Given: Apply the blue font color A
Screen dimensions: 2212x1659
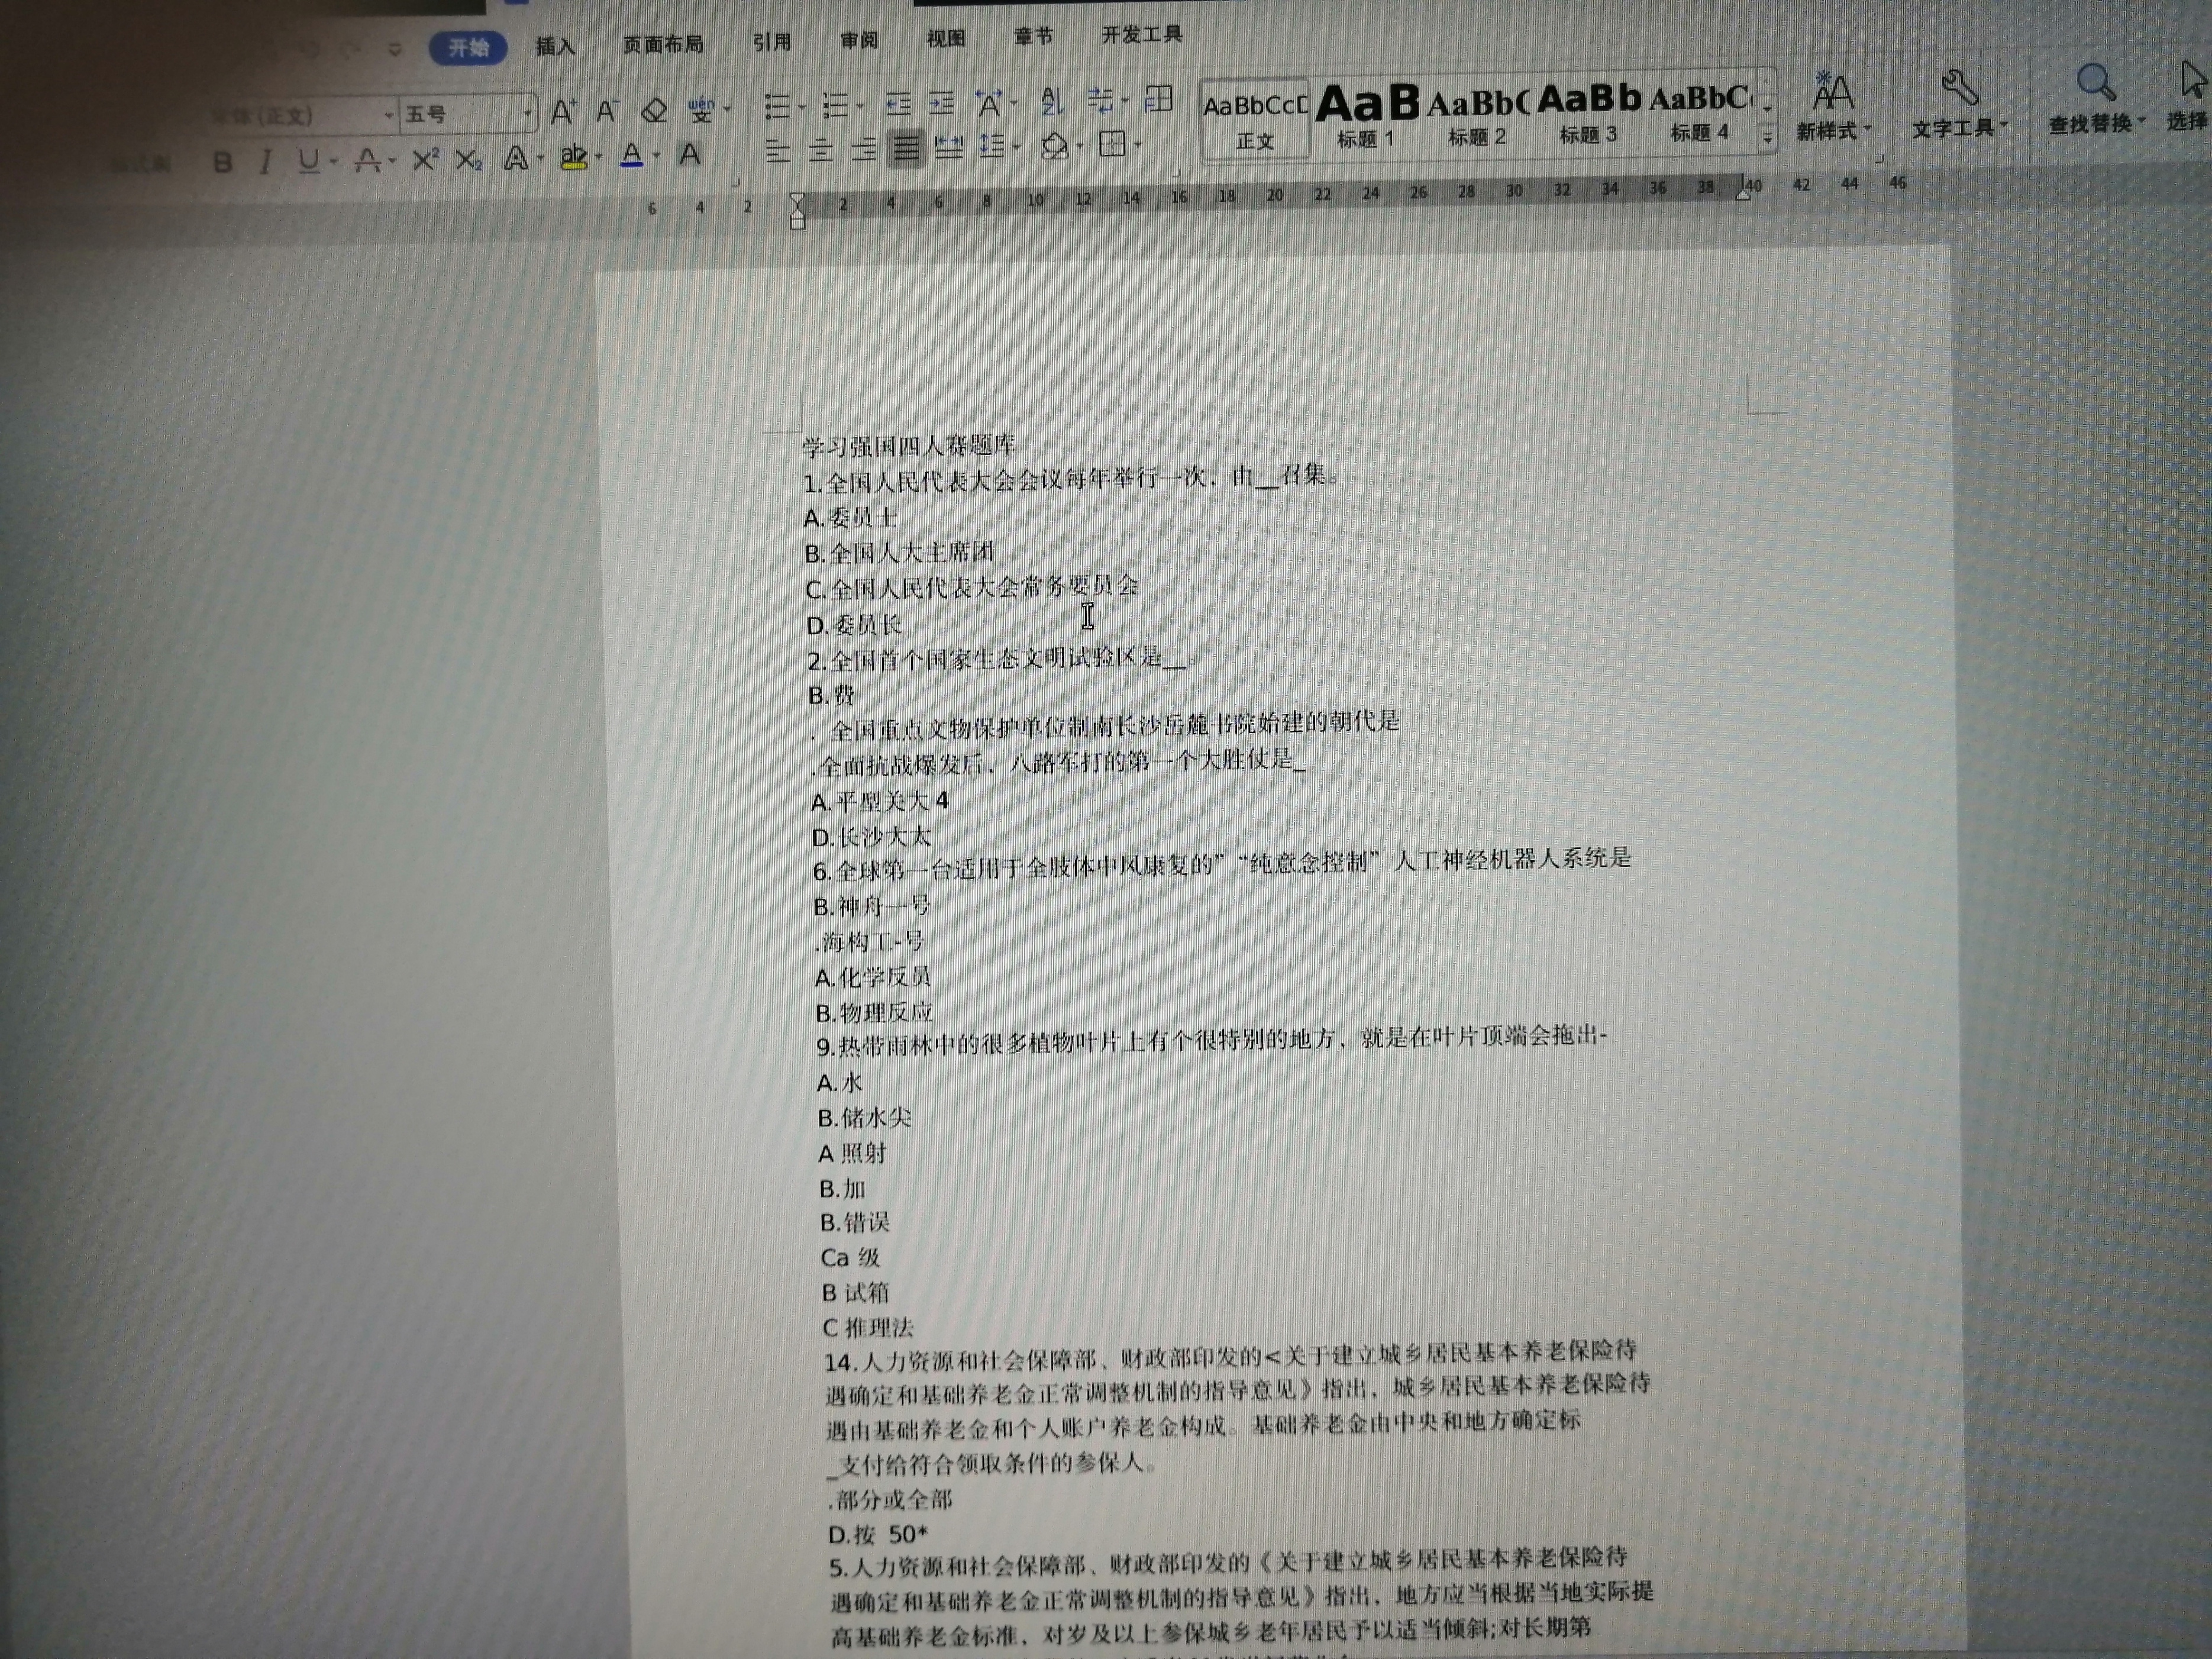Looking at the screenshot, I should pos(632,155).
